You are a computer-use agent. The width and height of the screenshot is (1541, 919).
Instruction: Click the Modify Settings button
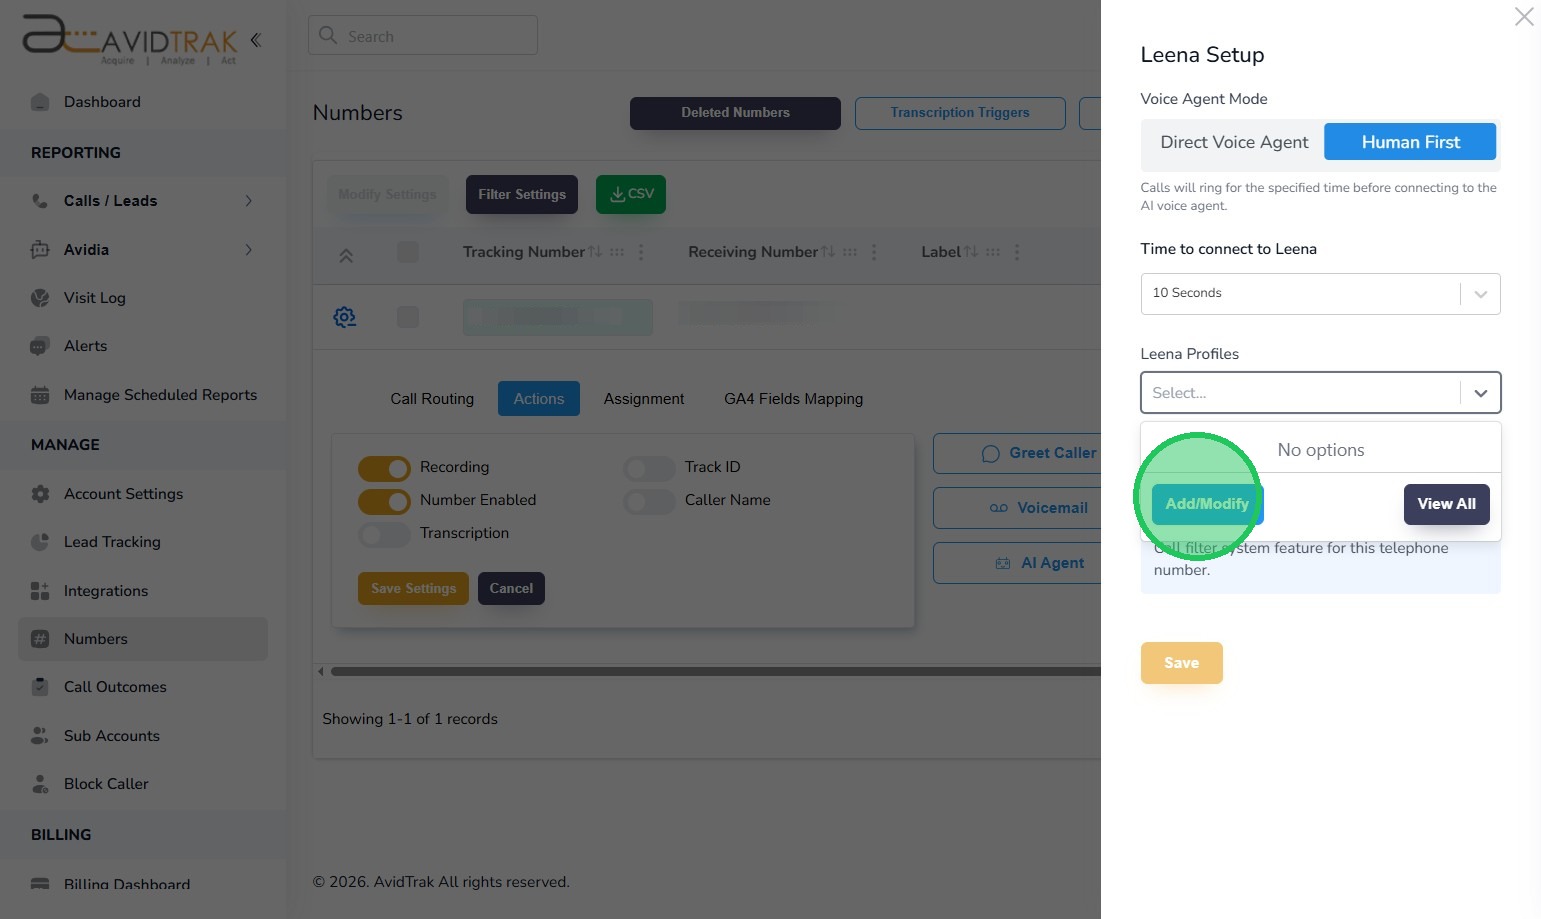click(x=387, y=195)
